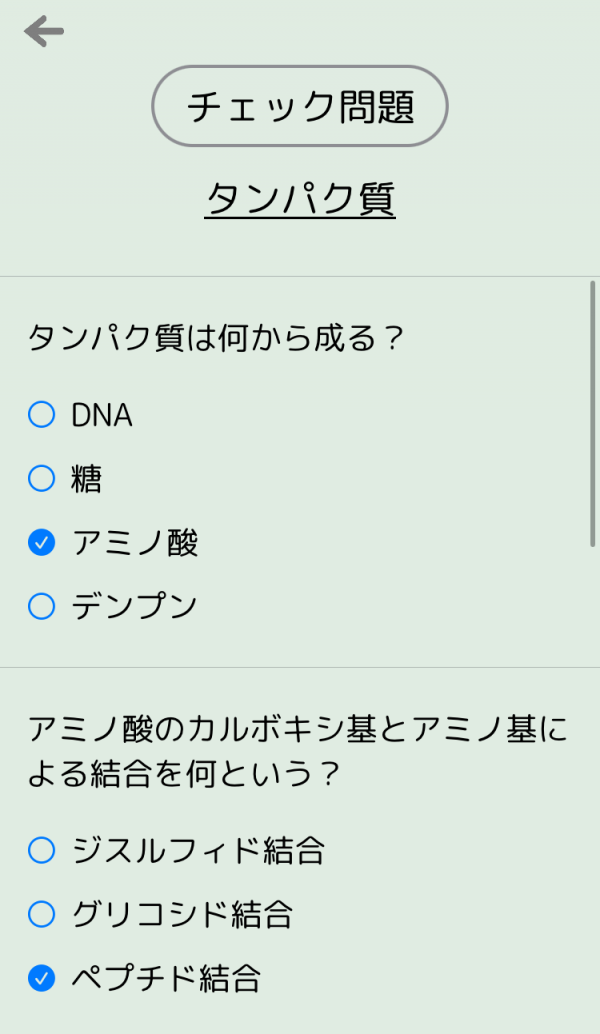Screen dimensions: 600x1034
Task: Tap the ペプチド結合 answer label text
Action: pyautogui.click(x=166, y=978)
